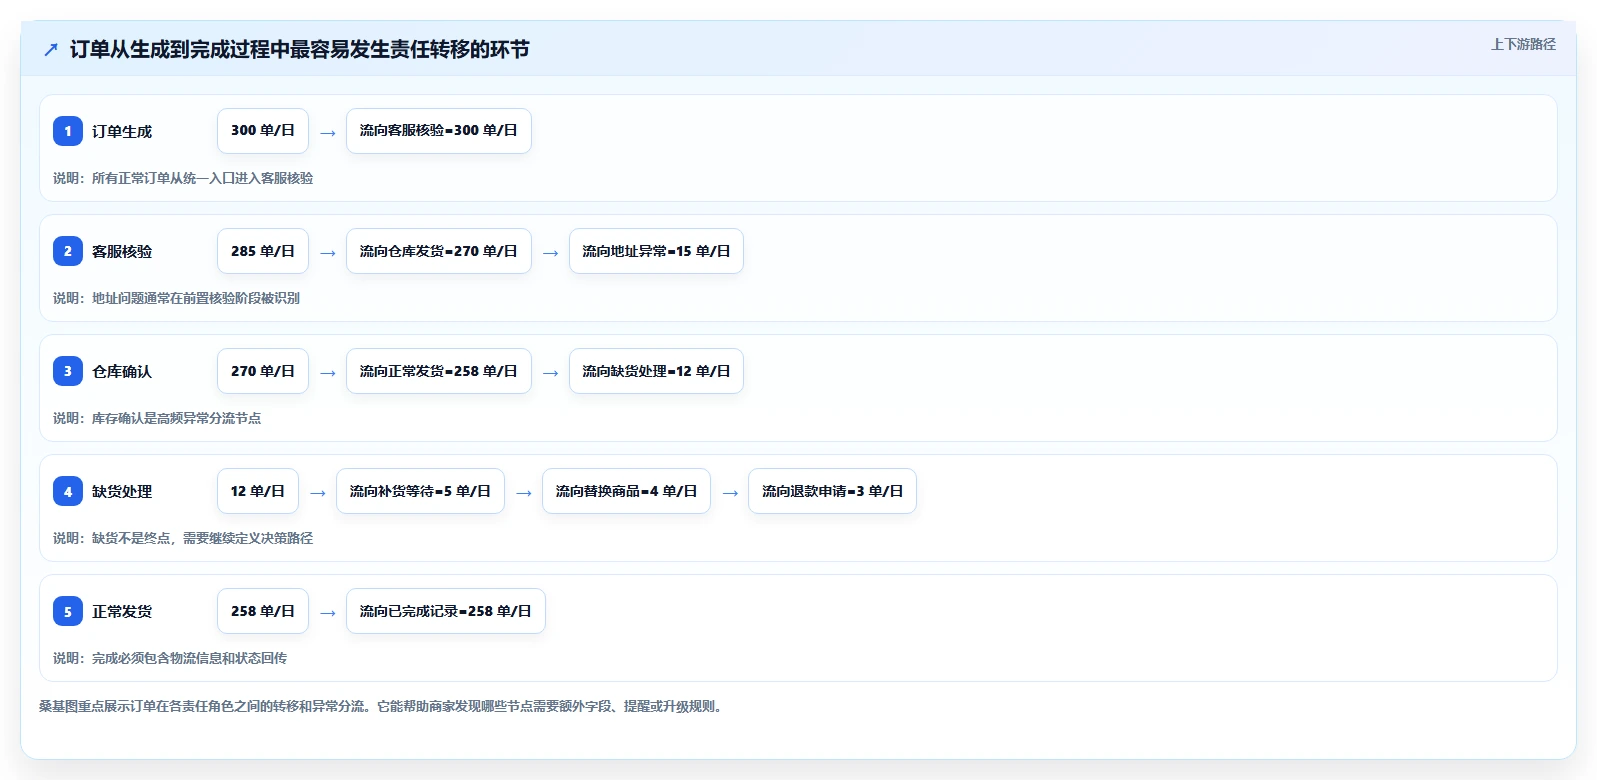The width and height of the screenshot is (1597, 780).
Task: Click the step number 4 badge
Action: (68, 491)
